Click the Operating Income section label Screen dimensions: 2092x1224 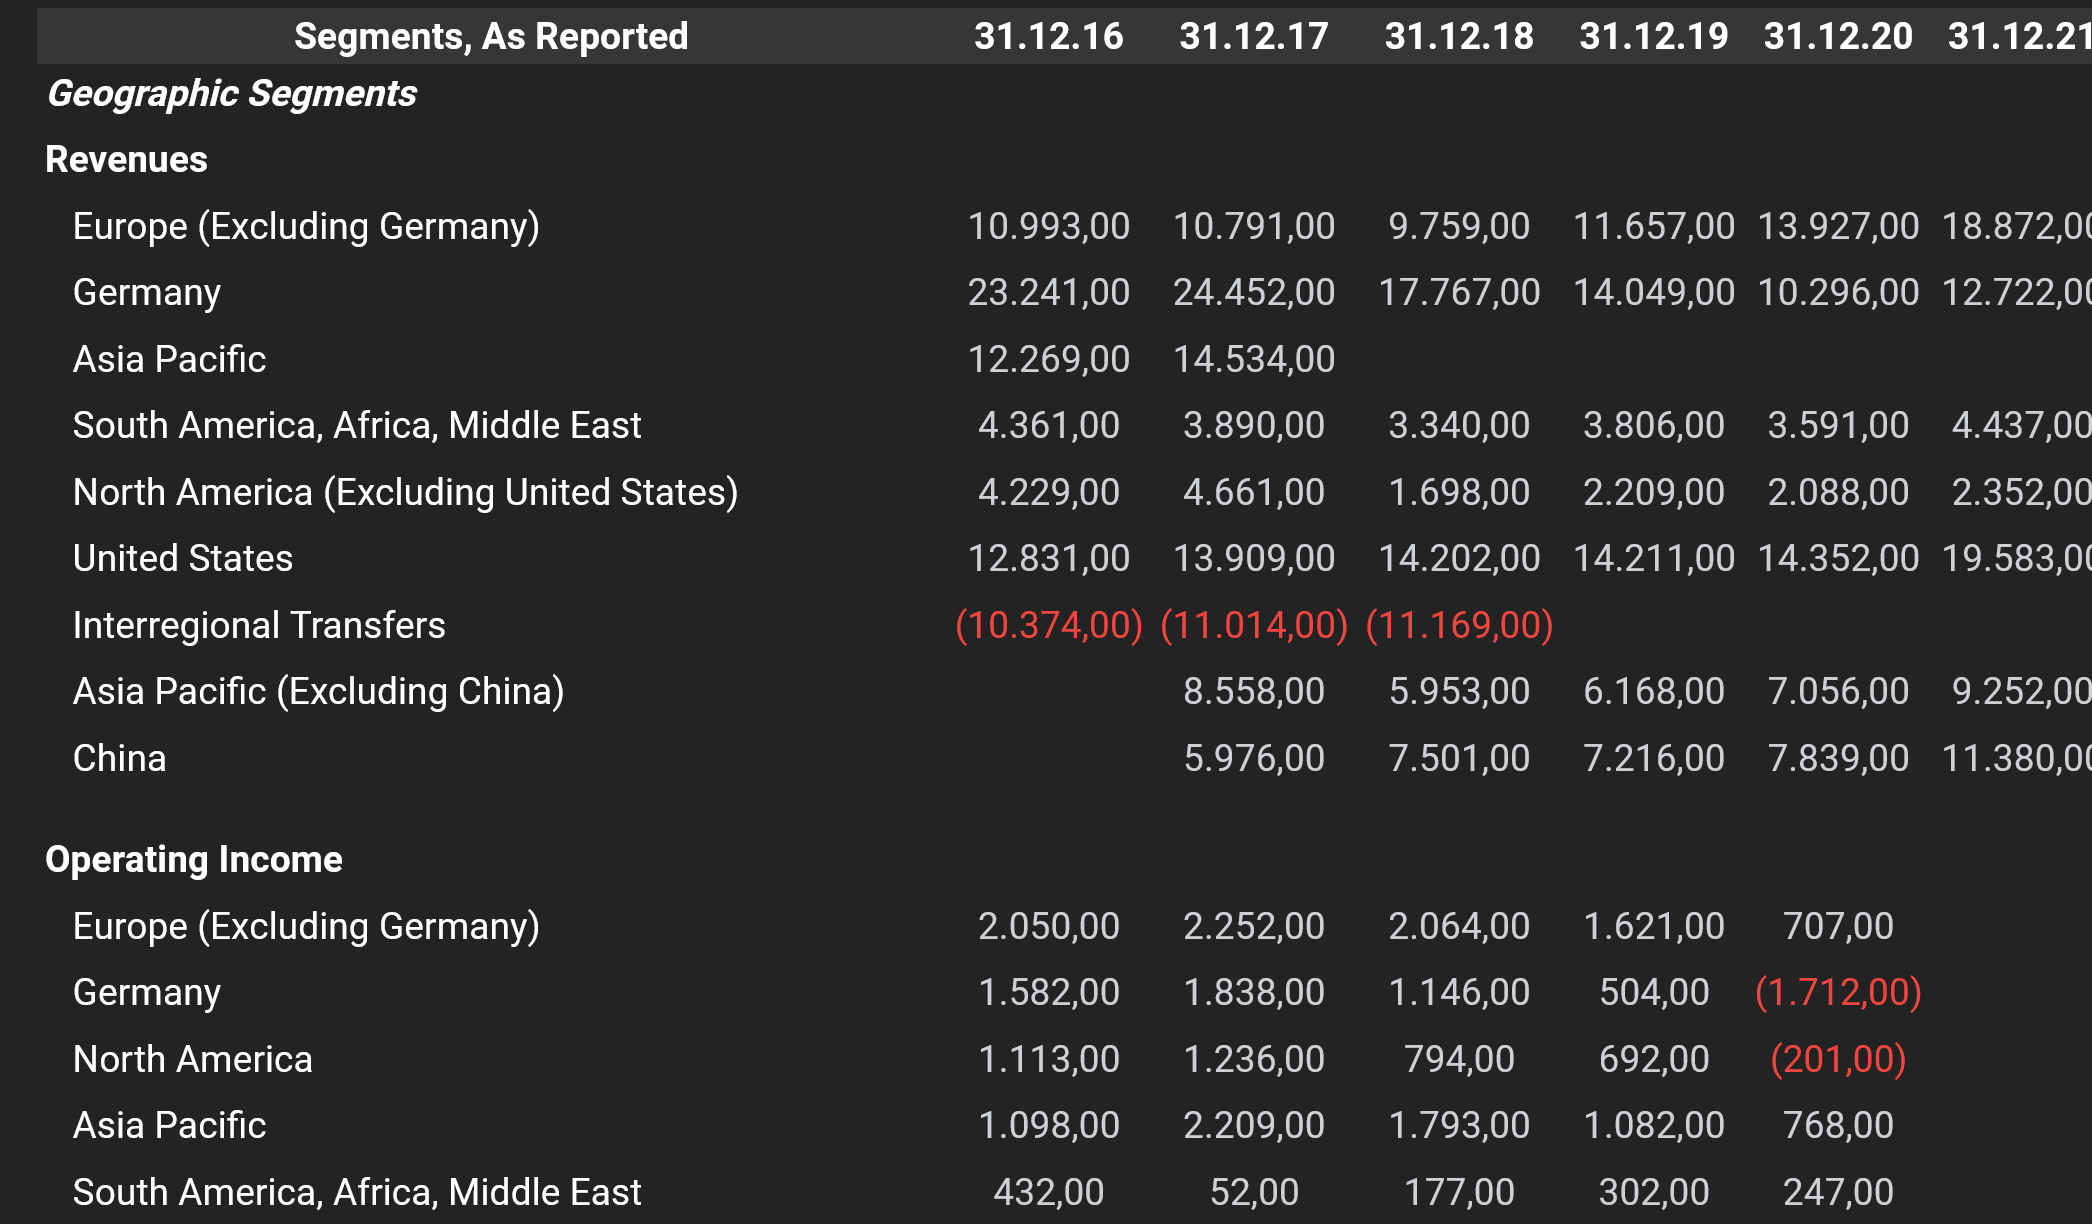tap(194, 860)
